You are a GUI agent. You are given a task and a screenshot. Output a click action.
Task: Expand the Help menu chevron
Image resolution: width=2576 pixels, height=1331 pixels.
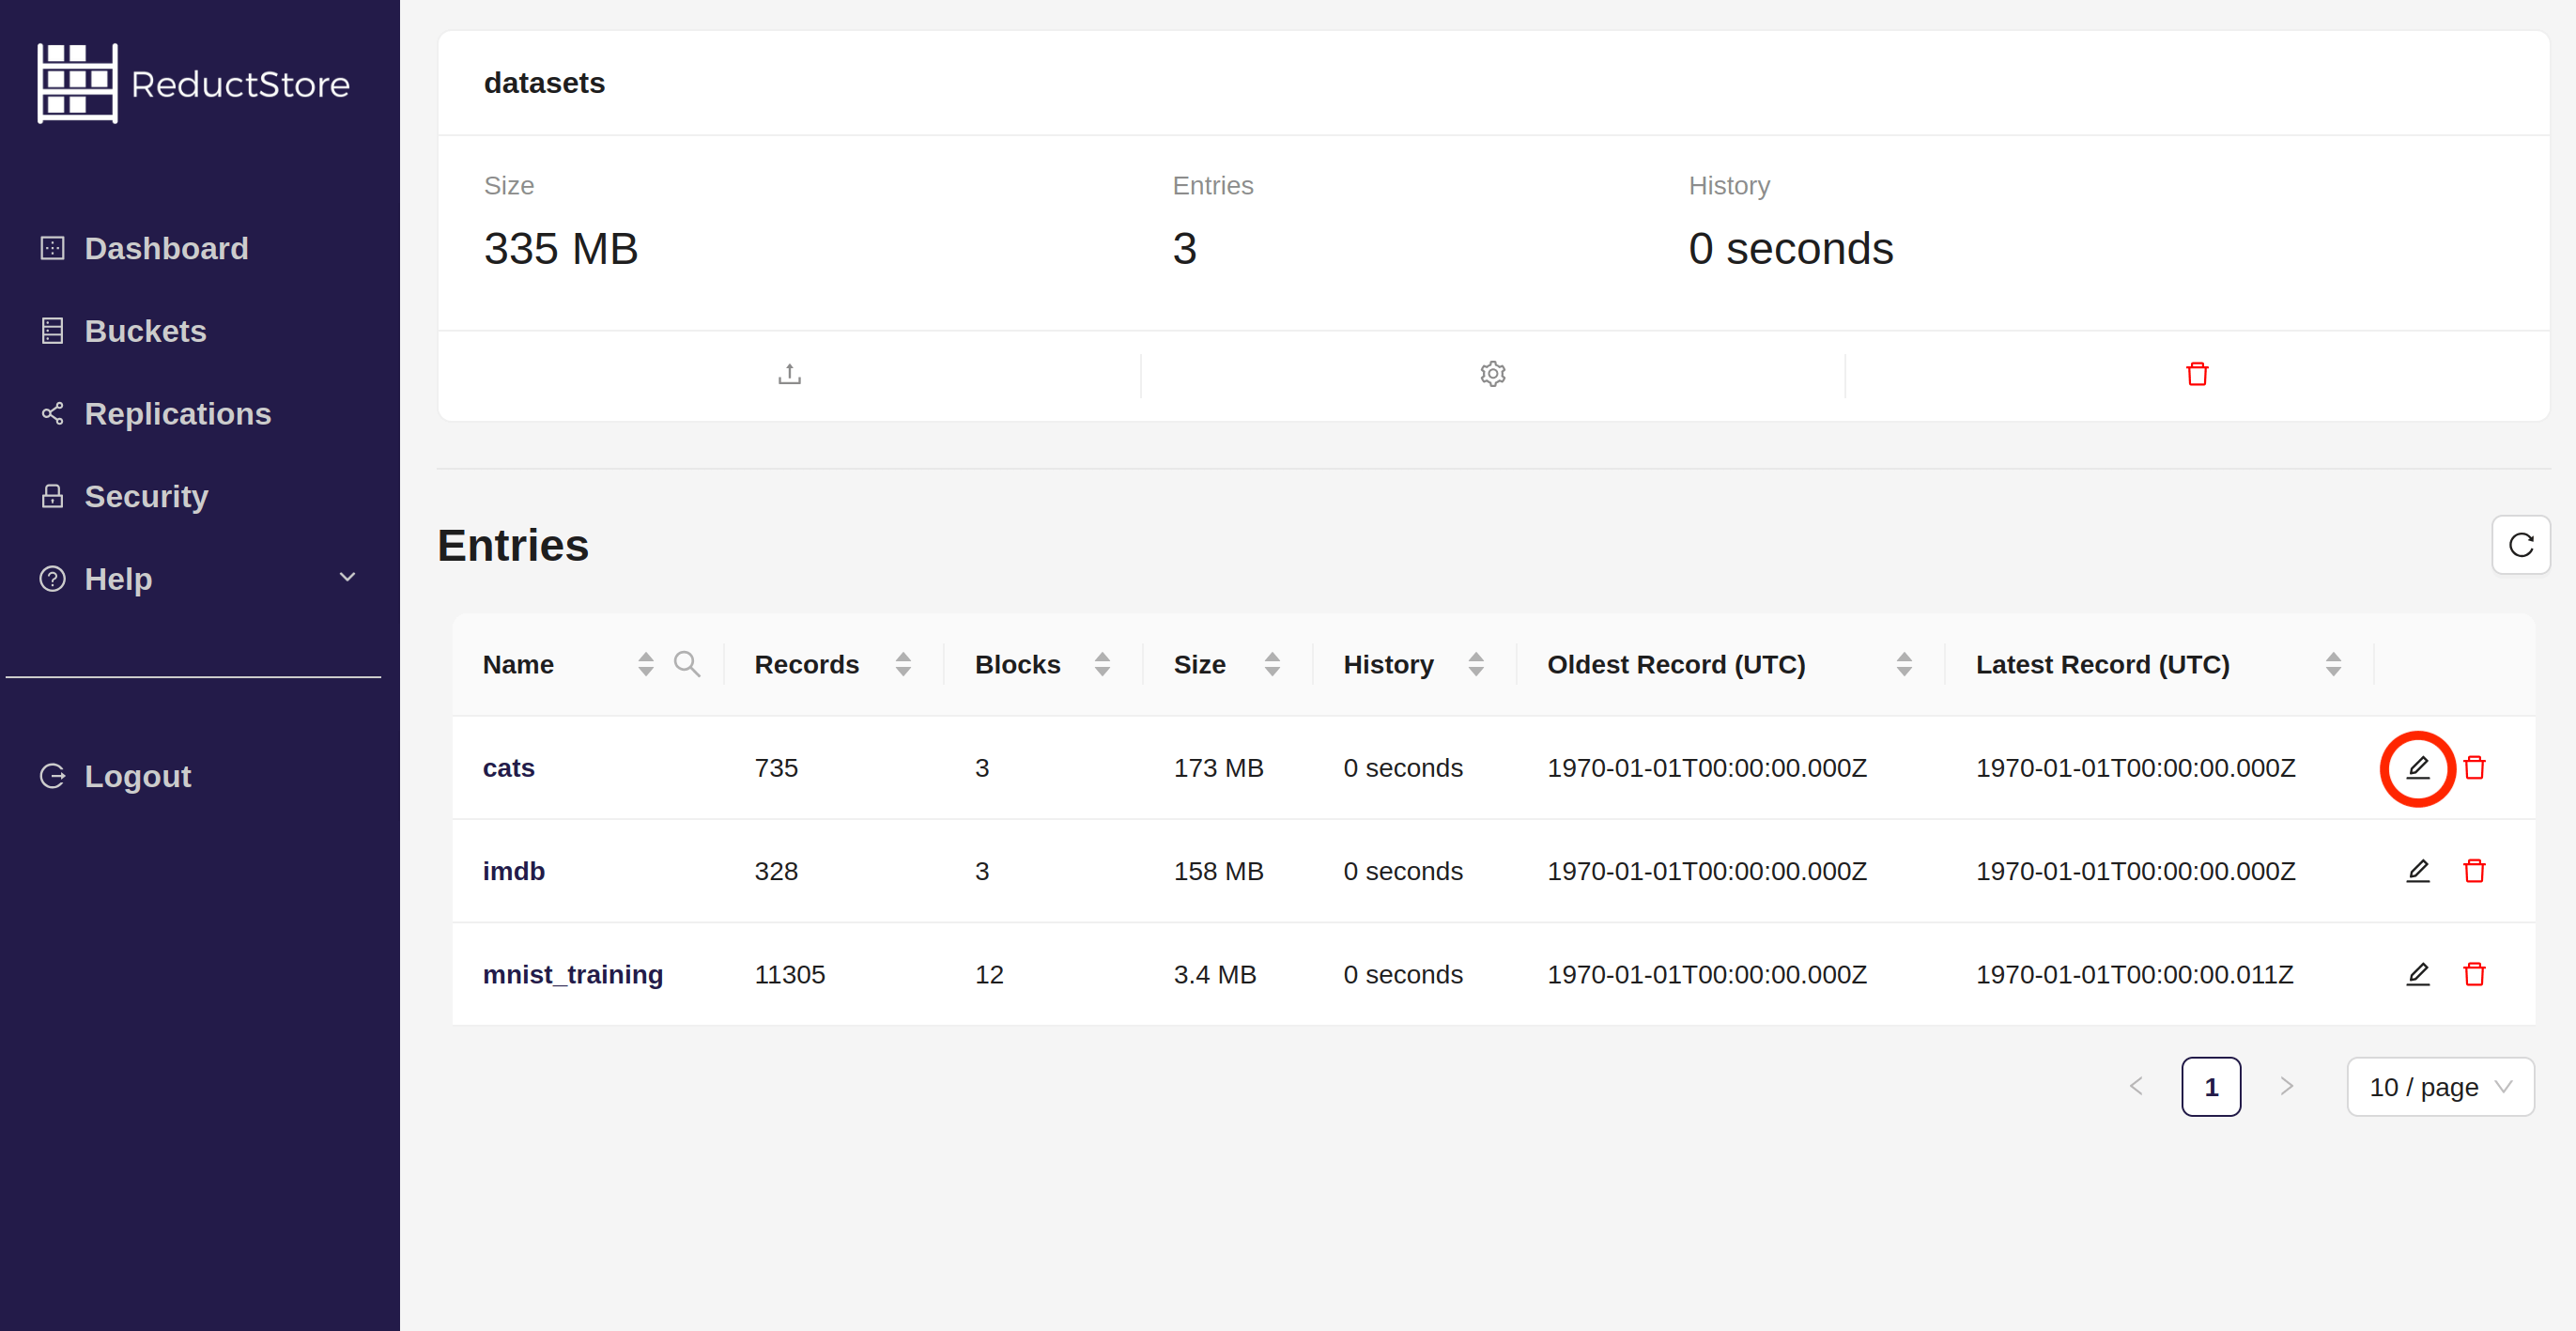point(347,578)
